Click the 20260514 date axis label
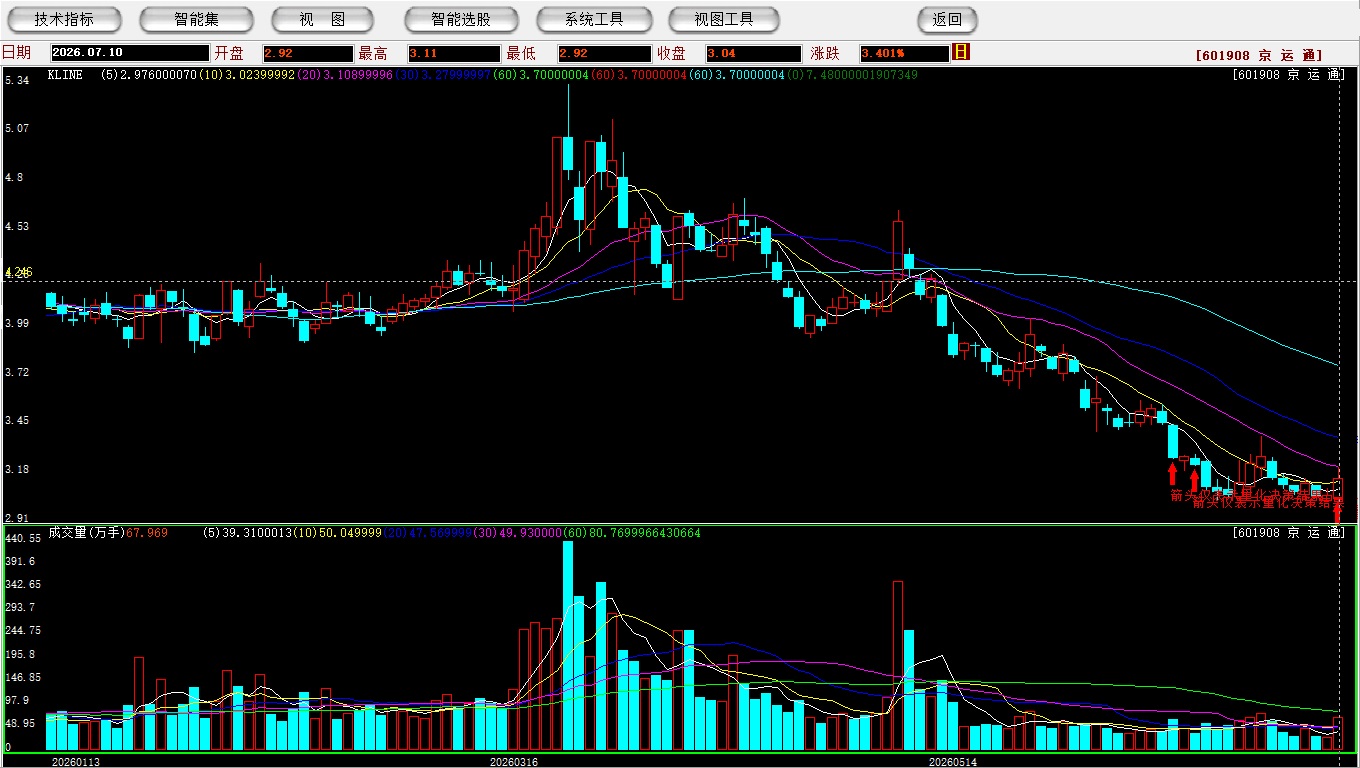Screen dimensions: 1360x768 click(953, 762)
